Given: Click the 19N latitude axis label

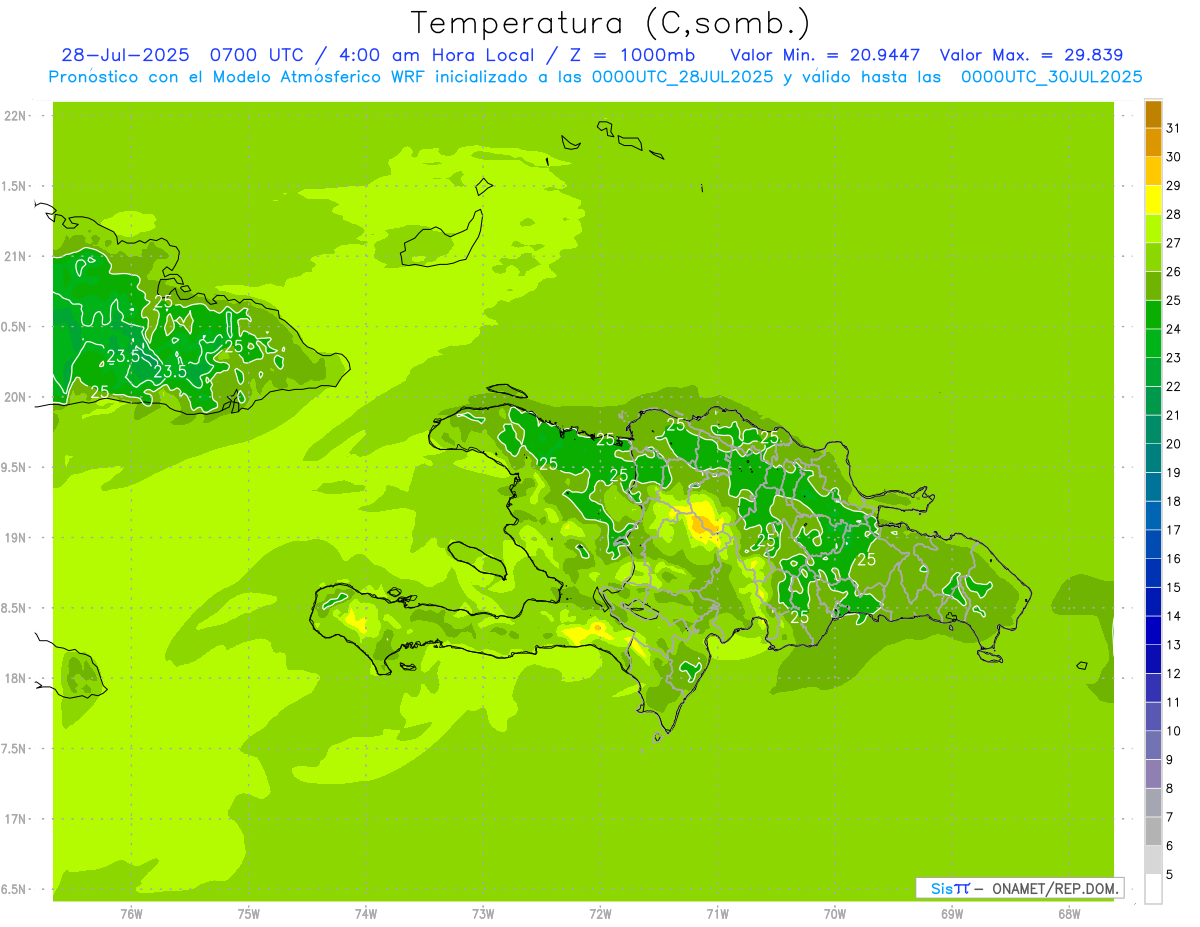Looking at the screenshot, I should coord(14,538).
